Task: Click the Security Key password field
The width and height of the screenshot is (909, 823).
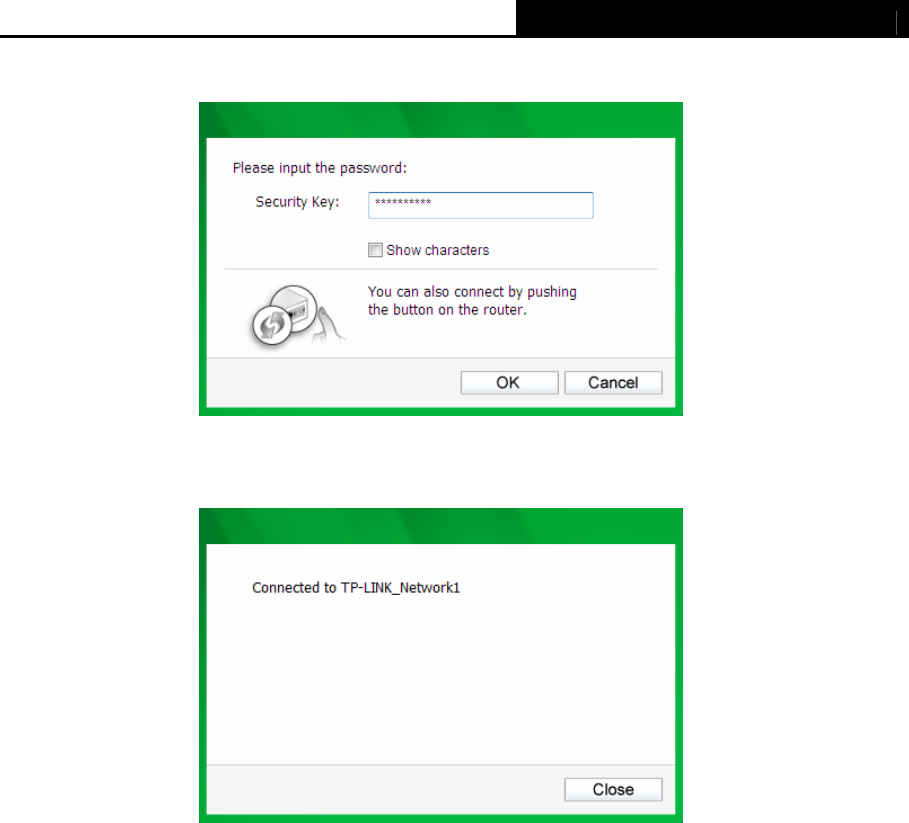Action: (x=481, y=205)
